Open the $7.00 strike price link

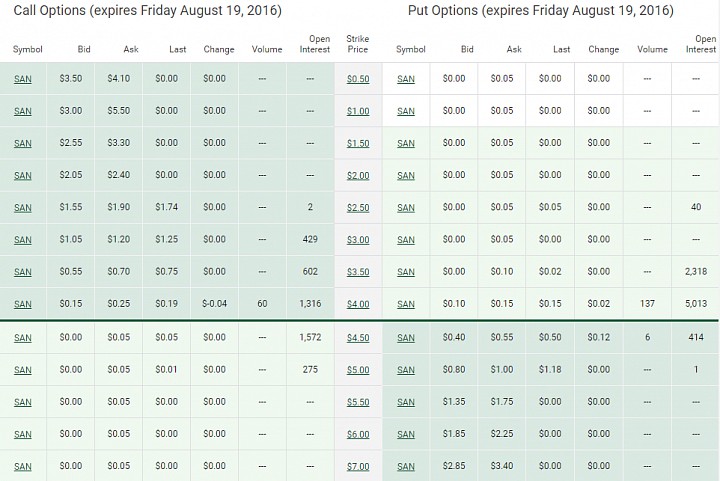(358, 466)
